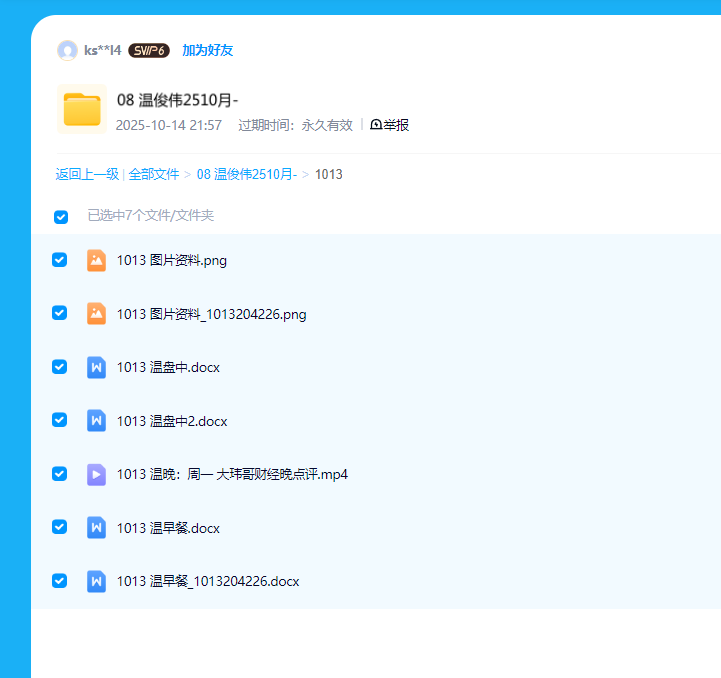Screen dimensions: 721x678
Task: Click 加为好友 to add friend
Action: tap(207, 50)
